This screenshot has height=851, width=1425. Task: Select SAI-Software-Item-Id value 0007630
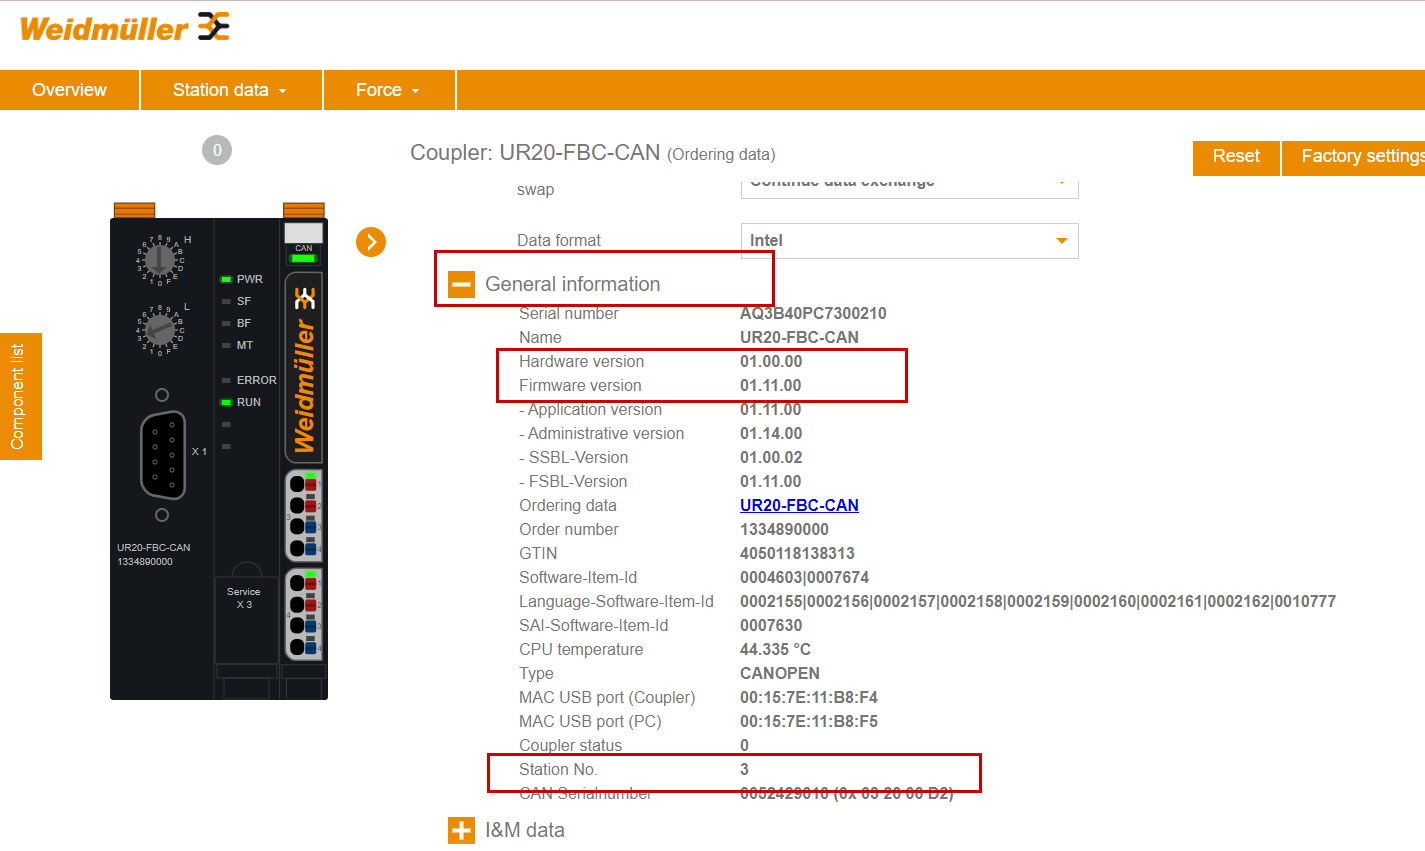click(771, 625)
